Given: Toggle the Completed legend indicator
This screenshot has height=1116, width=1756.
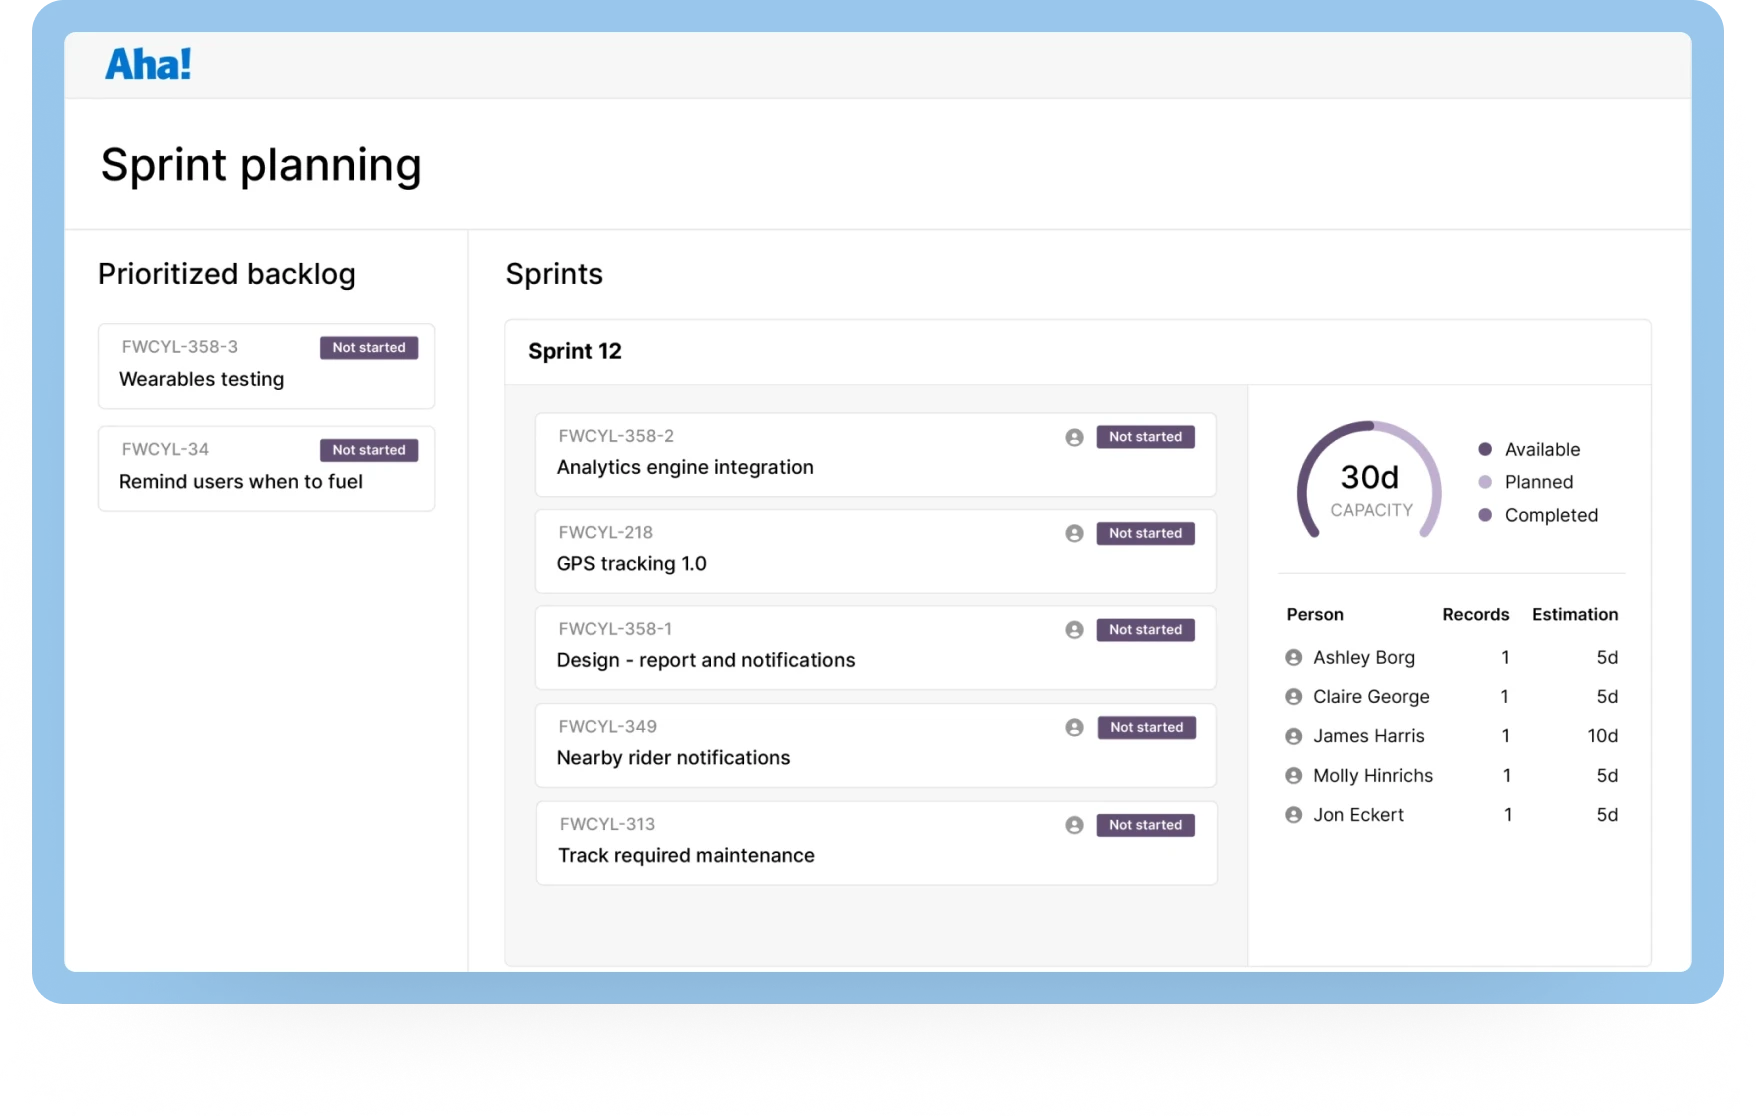Looking at the screenshot, I should coord(1486,515).
